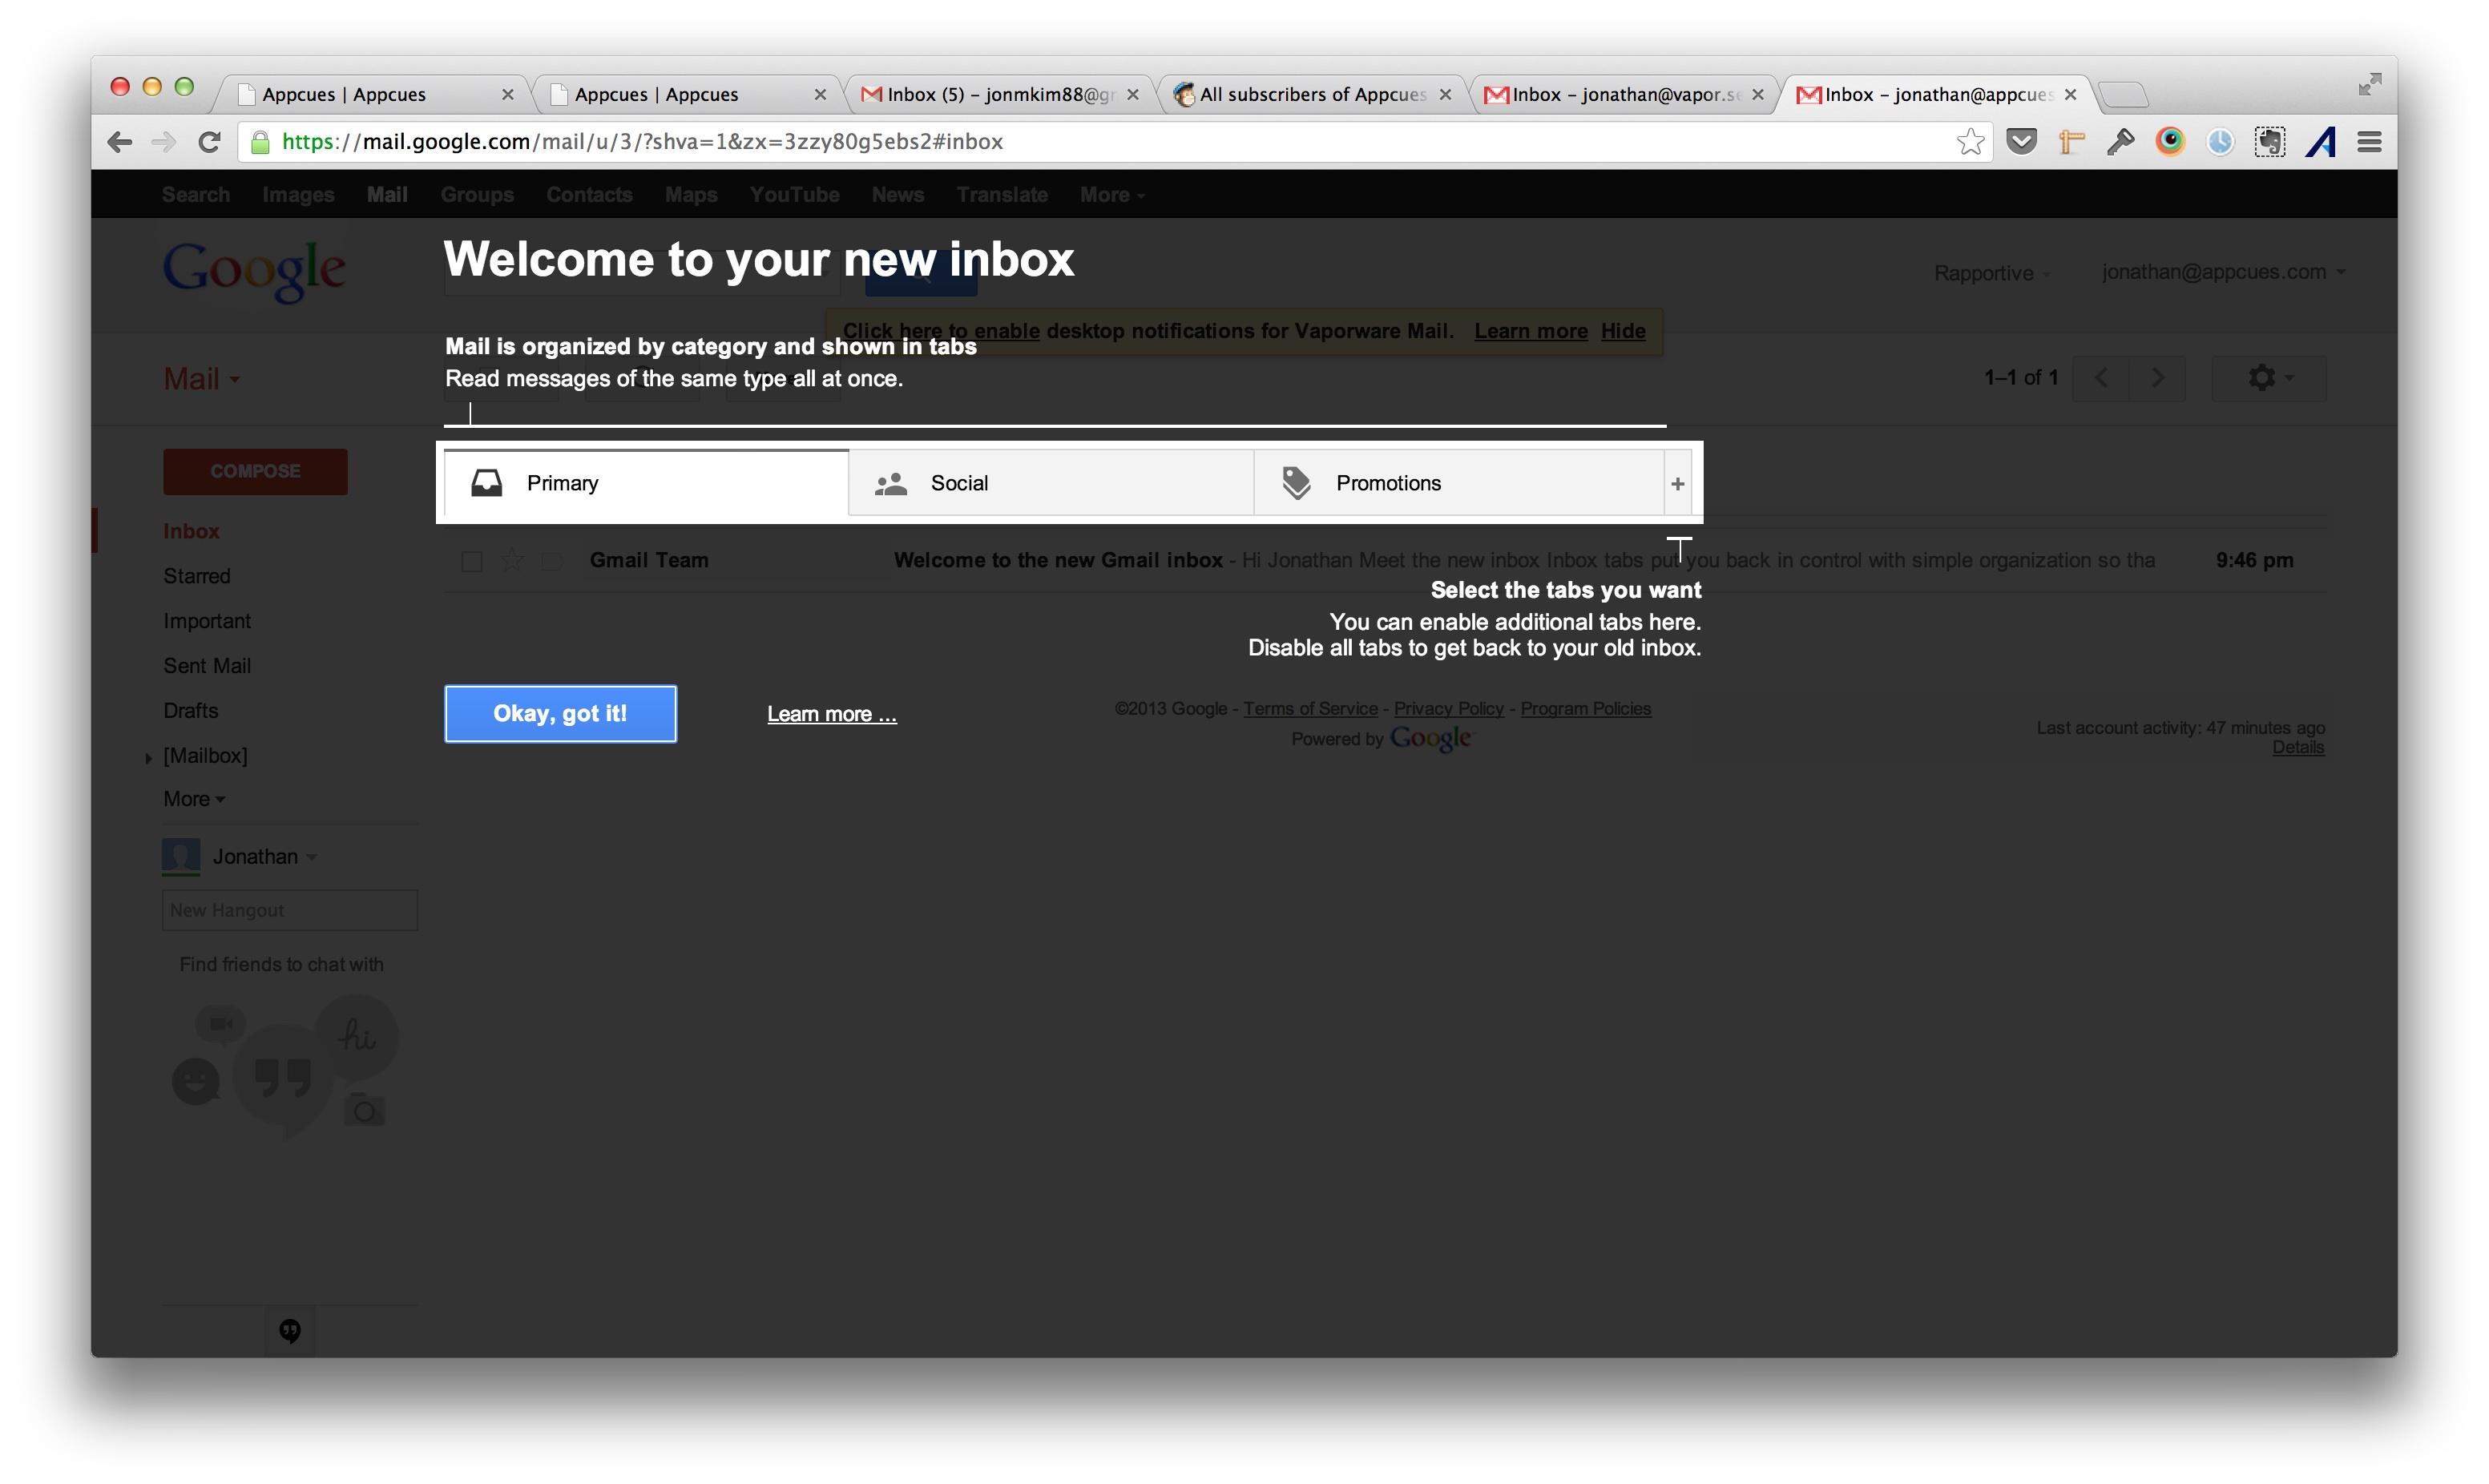This screenshot has height=1484, width=2489.
Task: Open the Drafts folder
Action: click(x=190, y=711)
